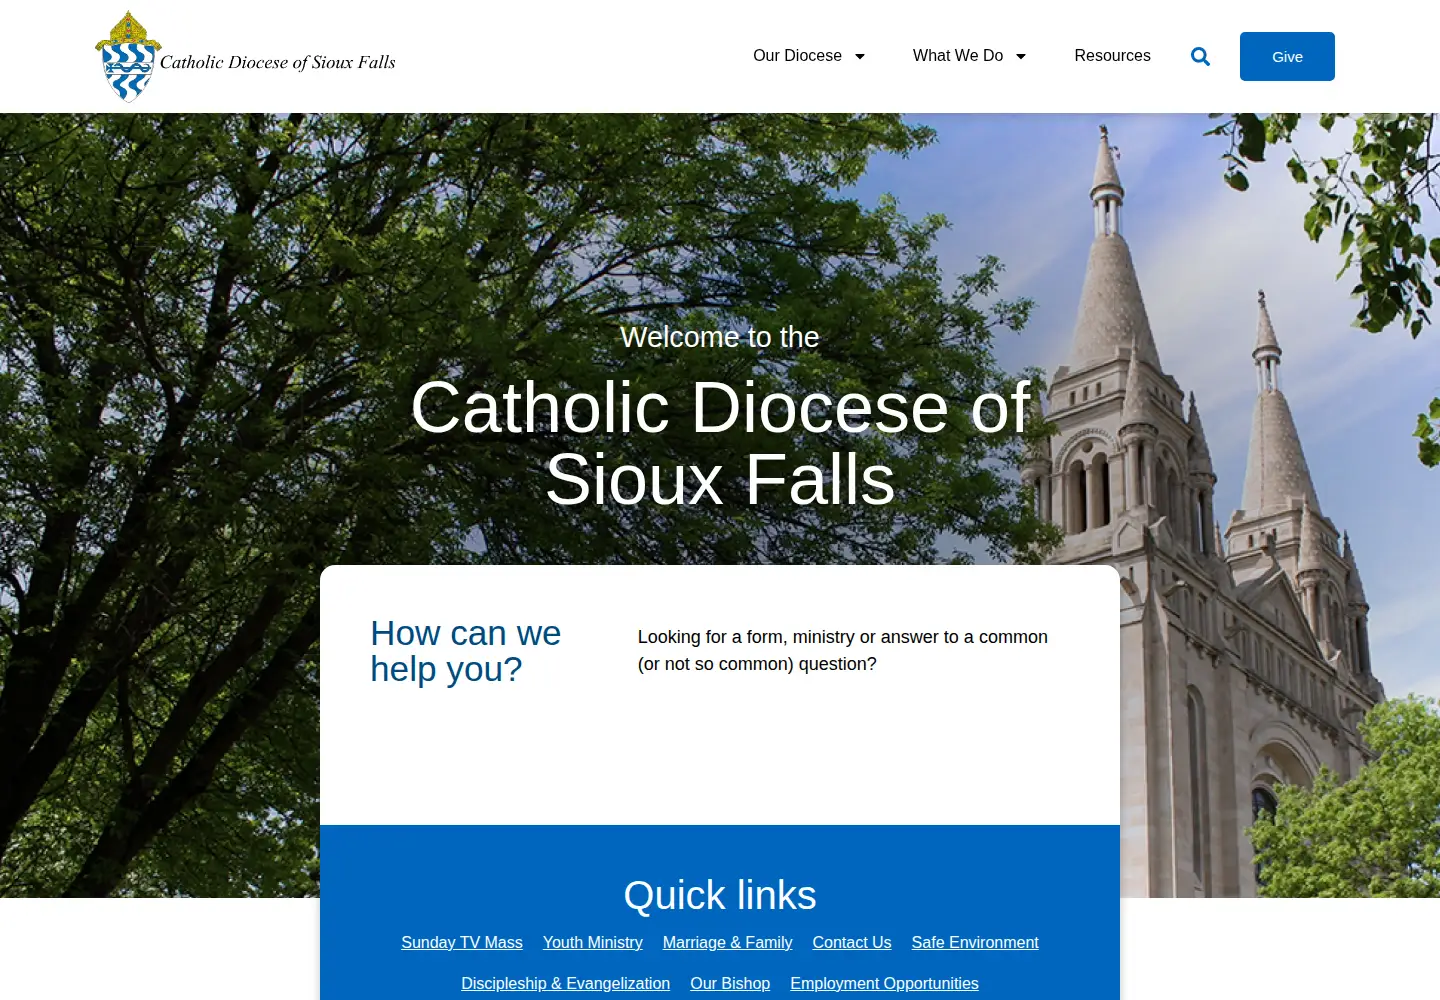Open the search magnifier icon
This screenshot has width=1440, height=1000.
tap(1200, 57)
